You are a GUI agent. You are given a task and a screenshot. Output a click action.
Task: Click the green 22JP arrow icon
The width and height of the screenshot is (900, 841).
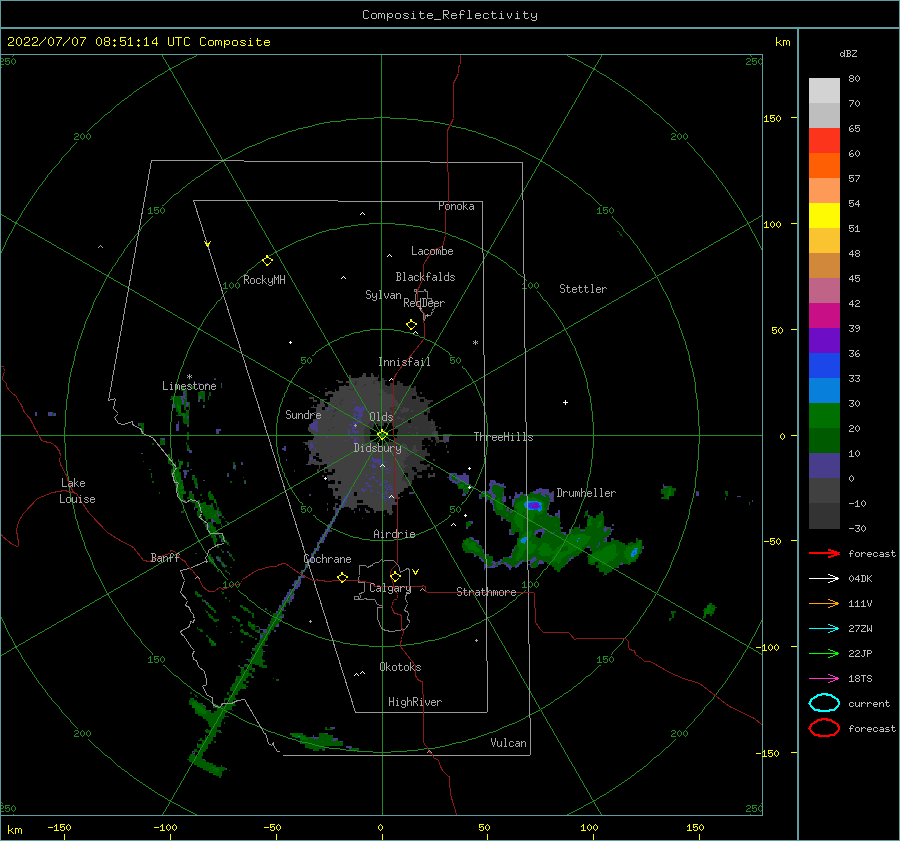[x=824, y=653]
